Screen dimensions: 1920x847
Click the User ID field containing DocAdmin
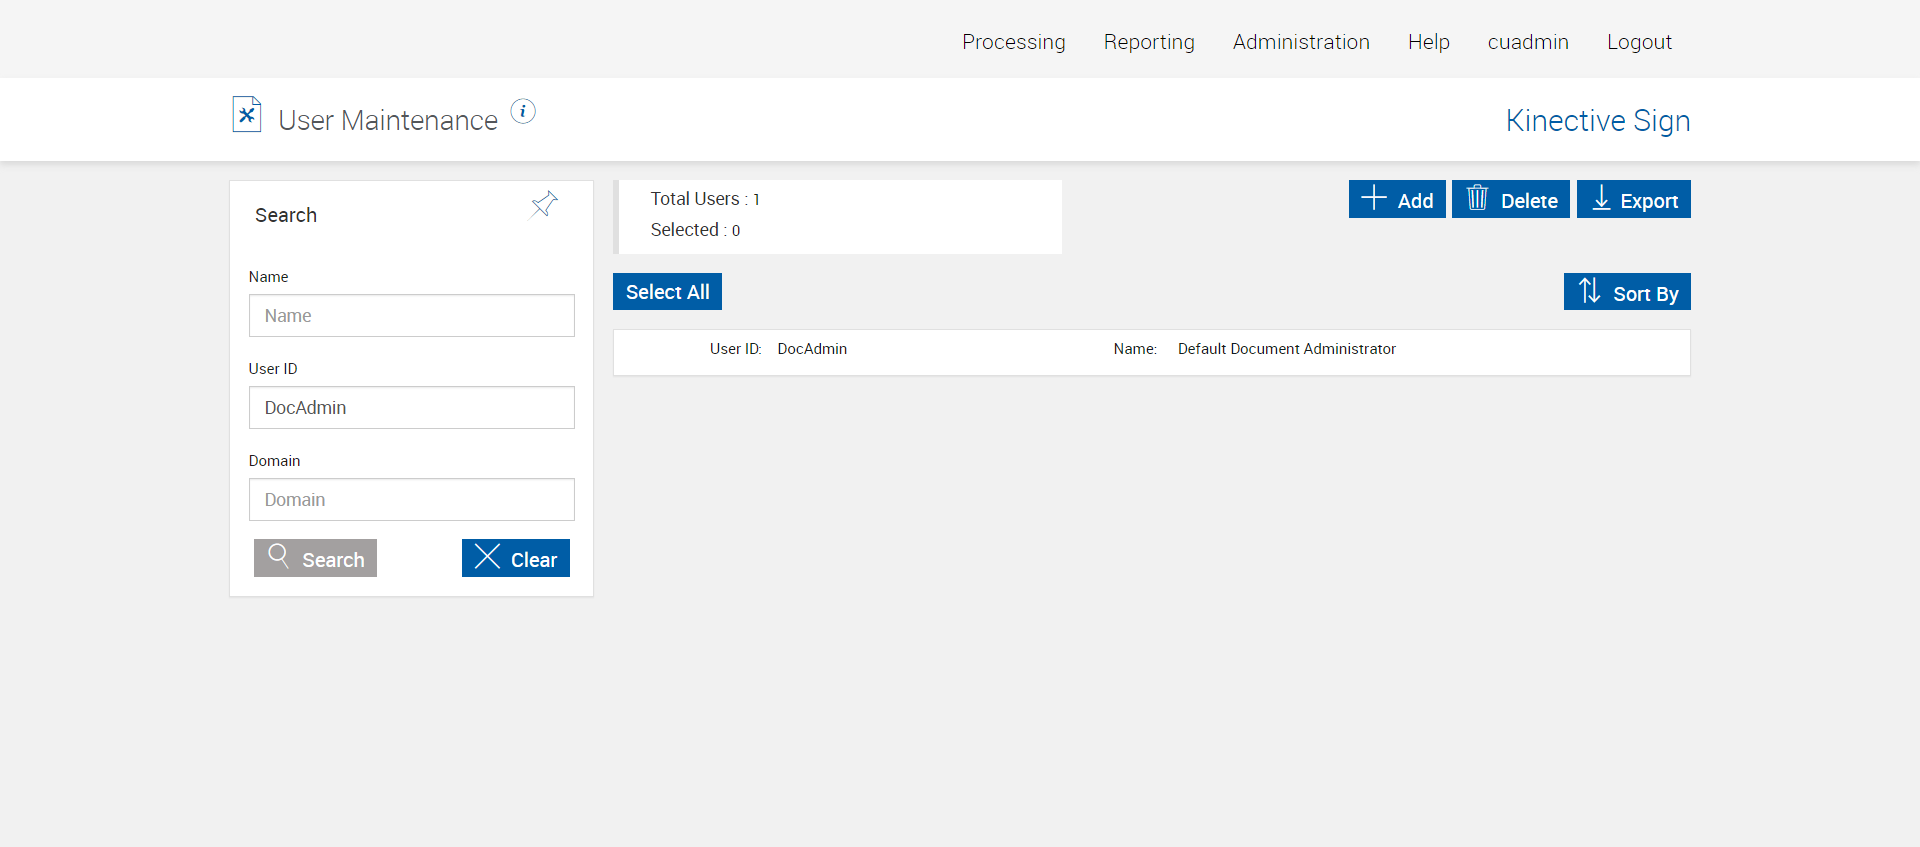tap(412, 408)
